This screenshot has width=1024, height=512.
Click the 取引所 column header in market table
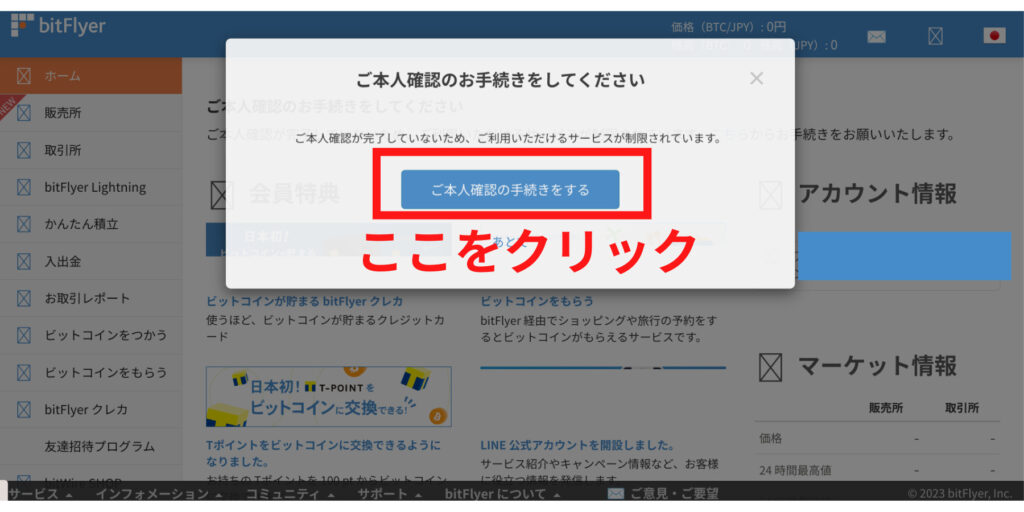(x=962, y=408)
